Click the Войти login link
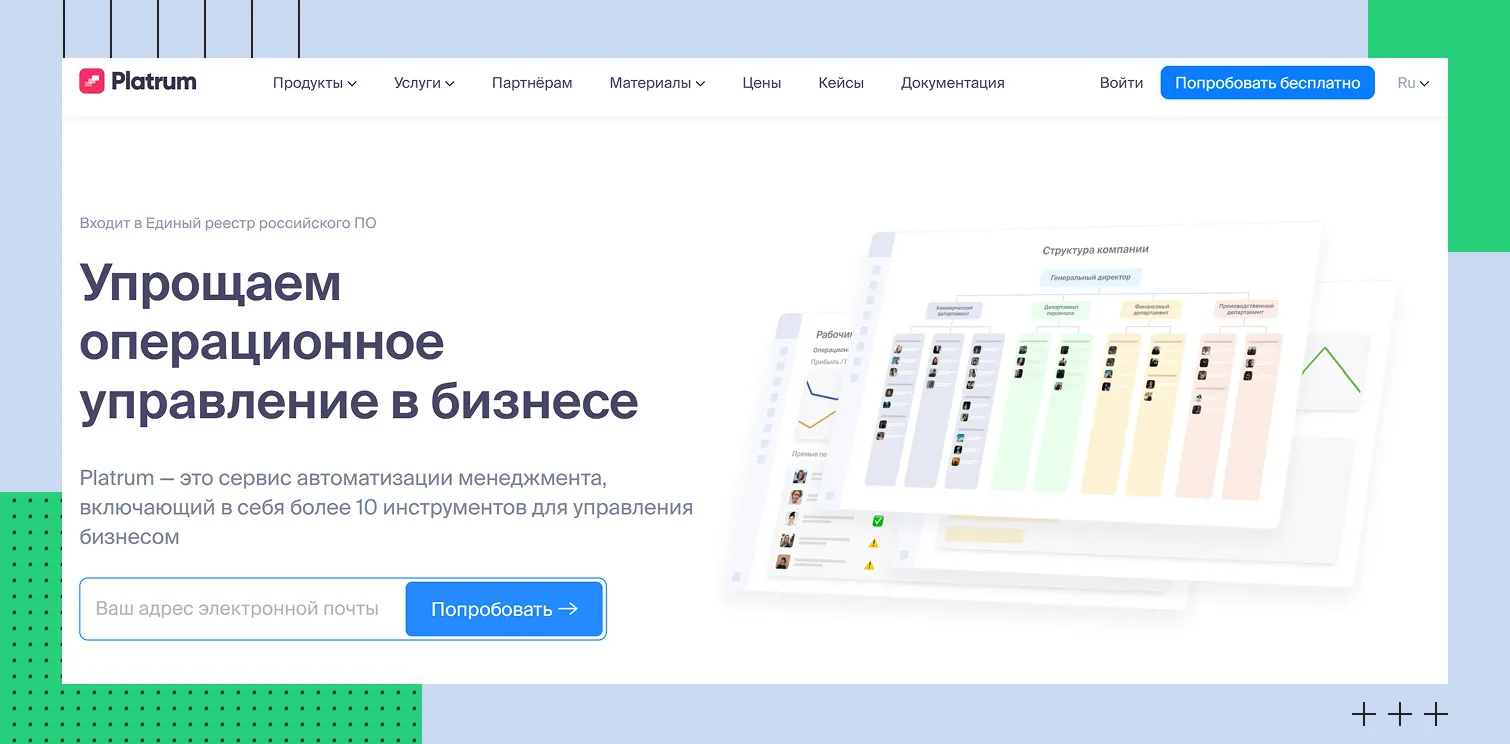The height and width of the screenshot is (744, 1510). [1121, 83]
